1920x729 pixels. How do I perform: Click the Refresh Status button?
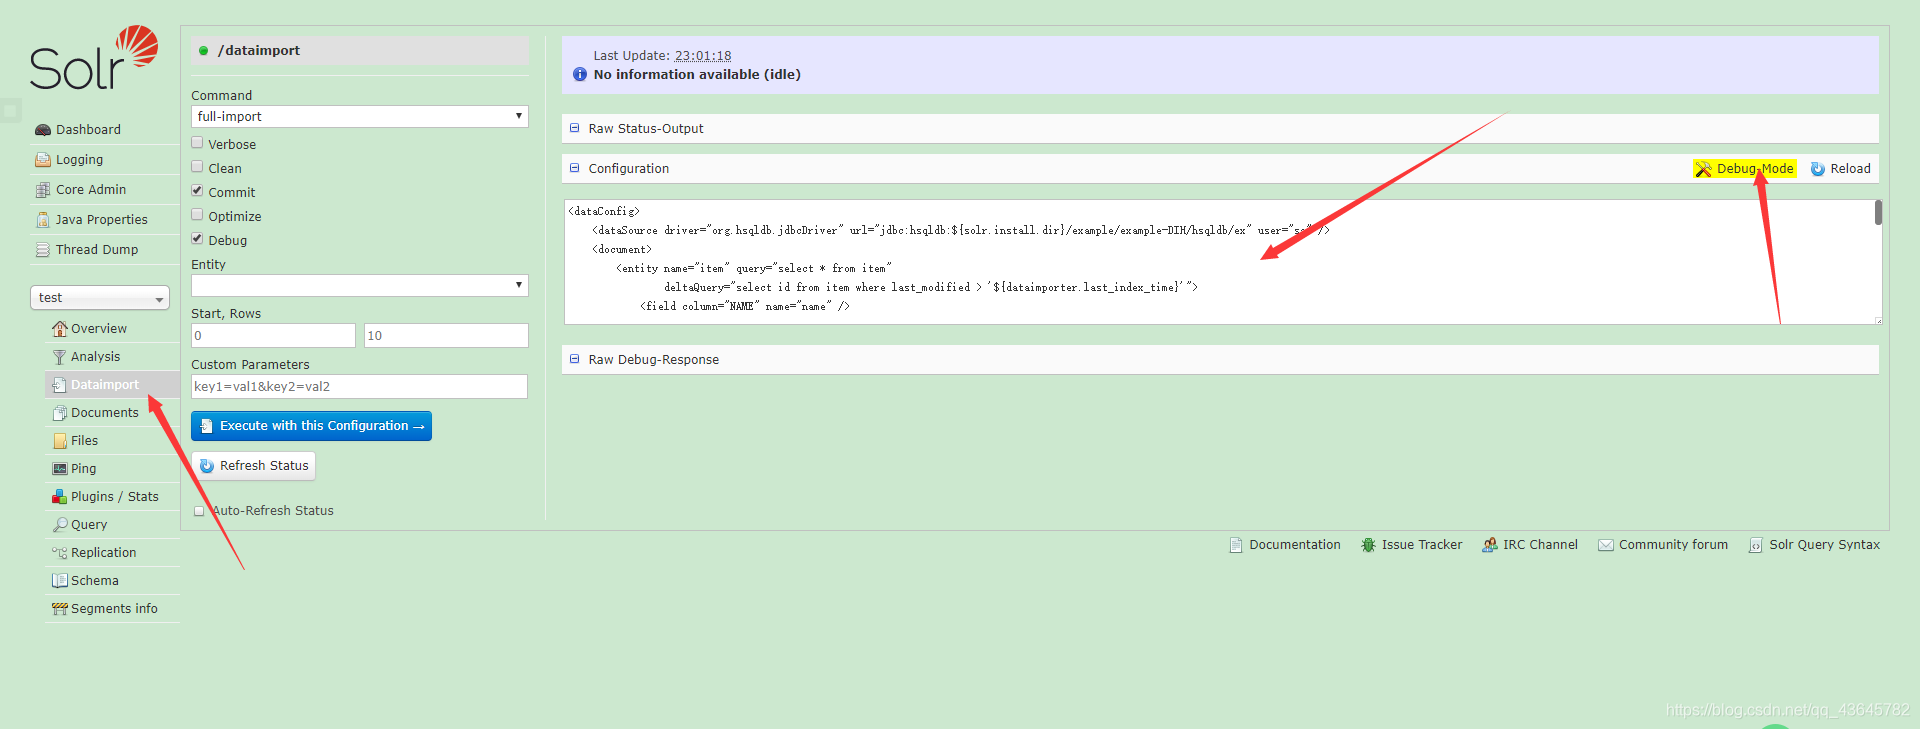point(254,466)
